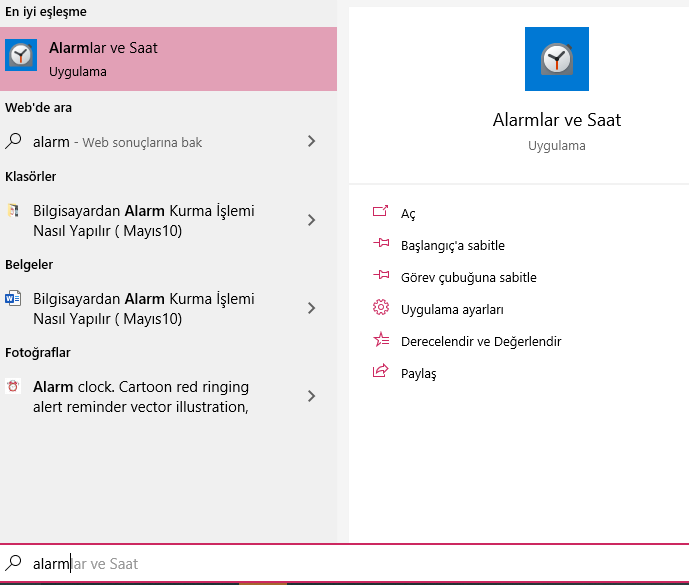
Task: Select Aç to open the app
Action: pyautogui.click(x=407, y=213)
